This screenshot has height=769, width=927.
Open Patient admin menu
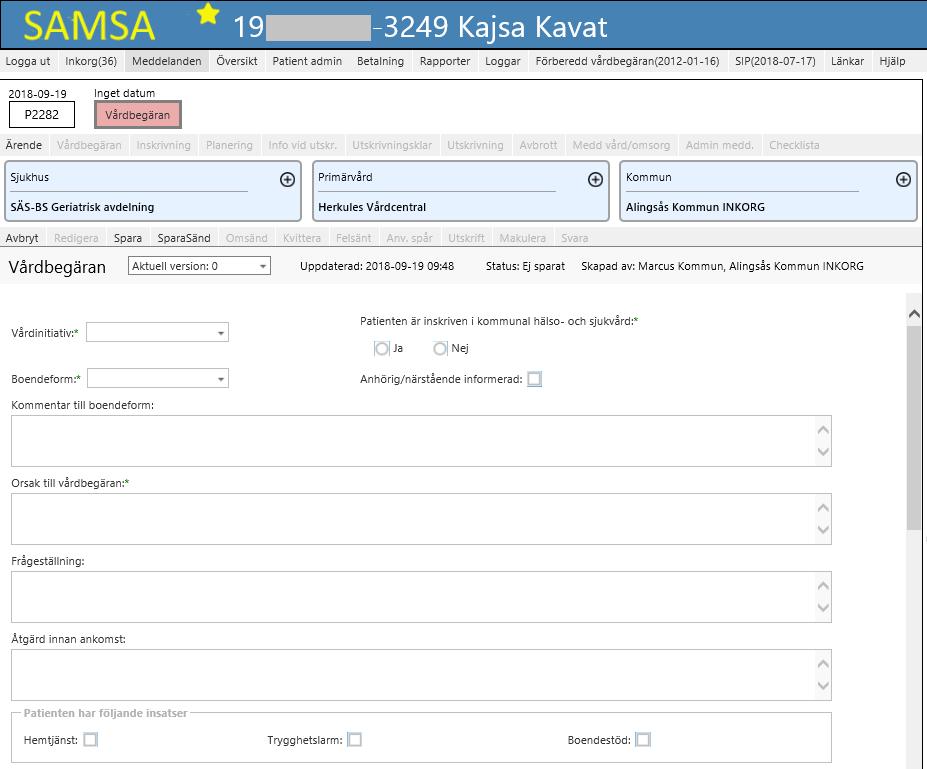click(307, 61)
